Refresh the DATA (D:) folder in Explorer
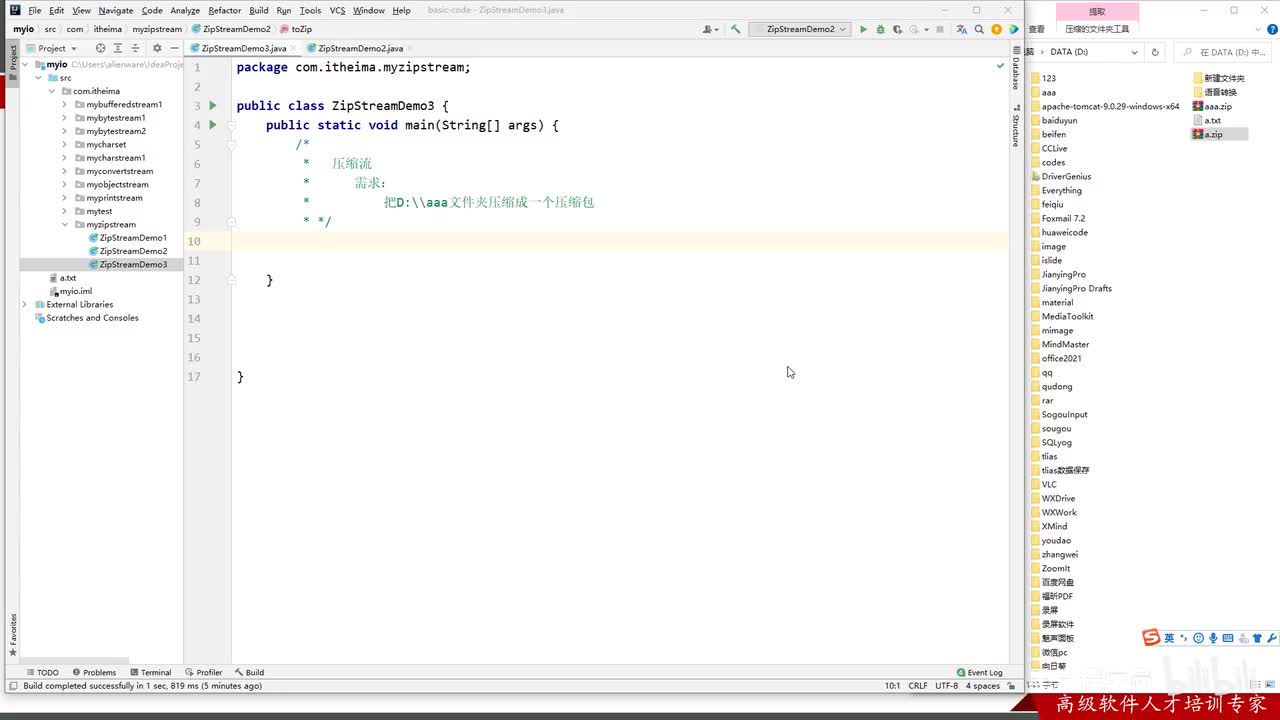 [1155, 52]
